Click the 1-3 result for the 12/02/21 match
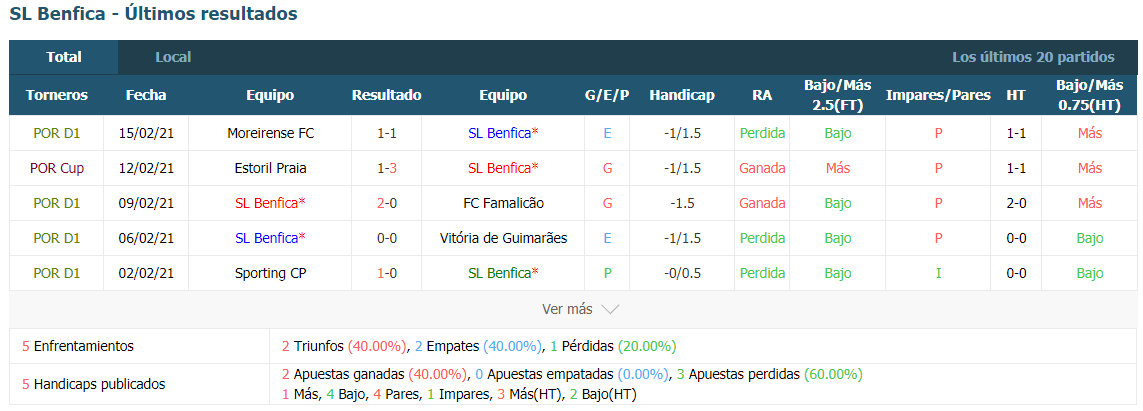 coord(386,168)
